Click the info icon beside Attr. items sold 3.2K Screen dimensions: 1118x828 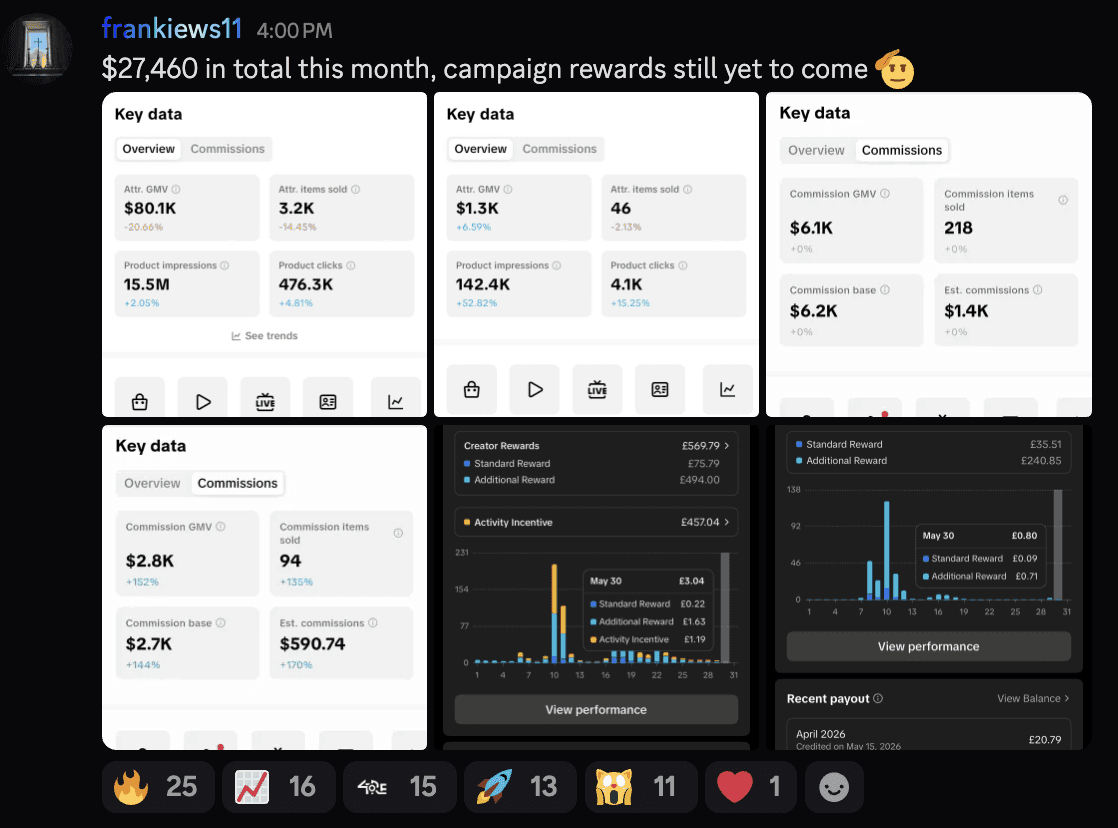(356, 190)
